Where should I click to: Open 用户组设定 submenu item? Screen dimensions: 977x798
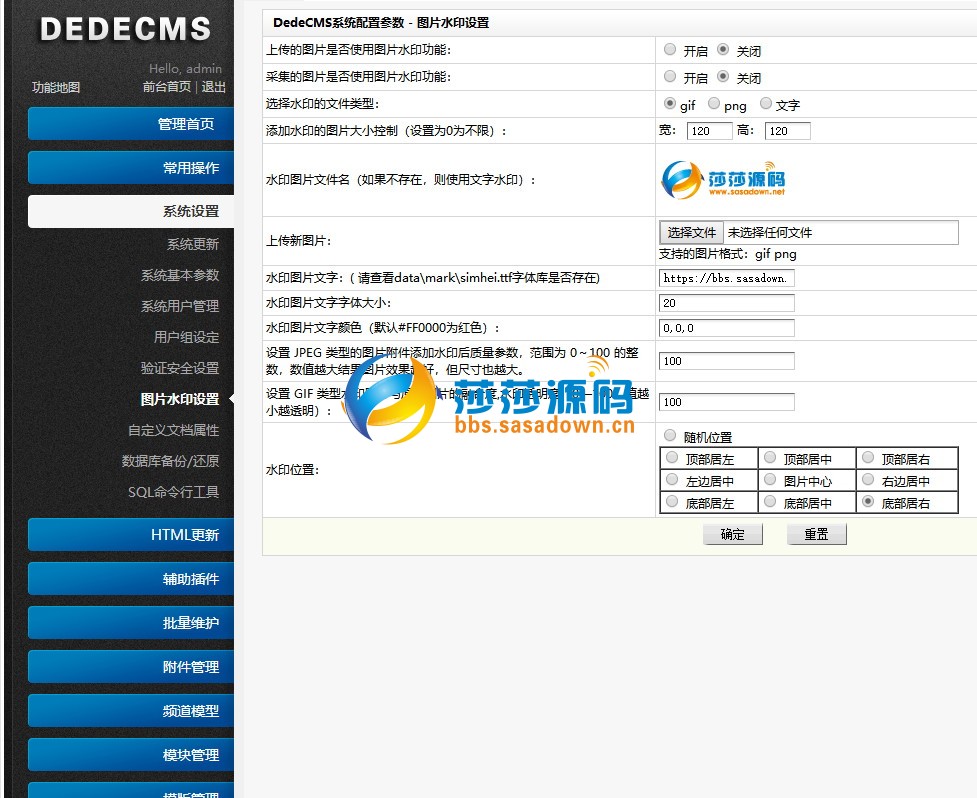[x=186, y=337]
